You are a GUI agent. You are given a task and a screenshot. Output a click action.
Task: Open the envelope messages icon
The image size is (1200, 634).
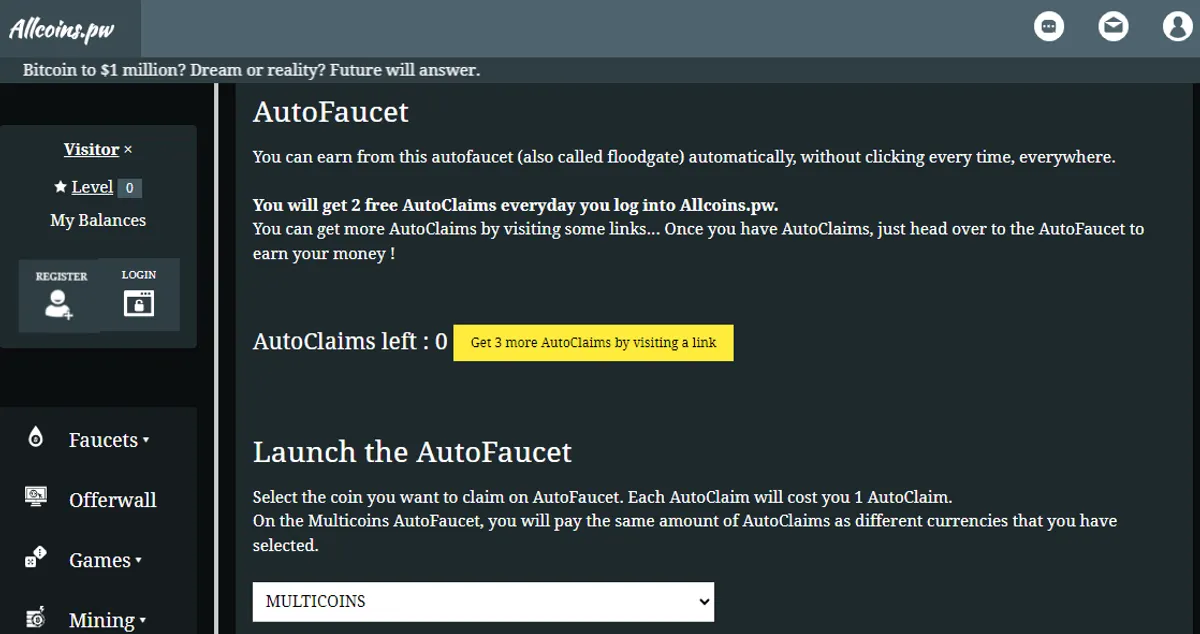click(x=1113, y=27)
